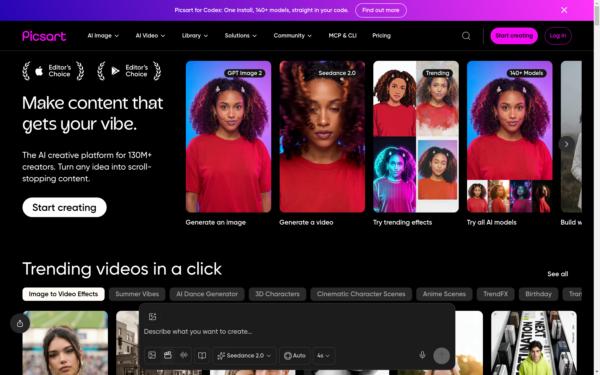Click the share icon at left edge

[20, 324]
